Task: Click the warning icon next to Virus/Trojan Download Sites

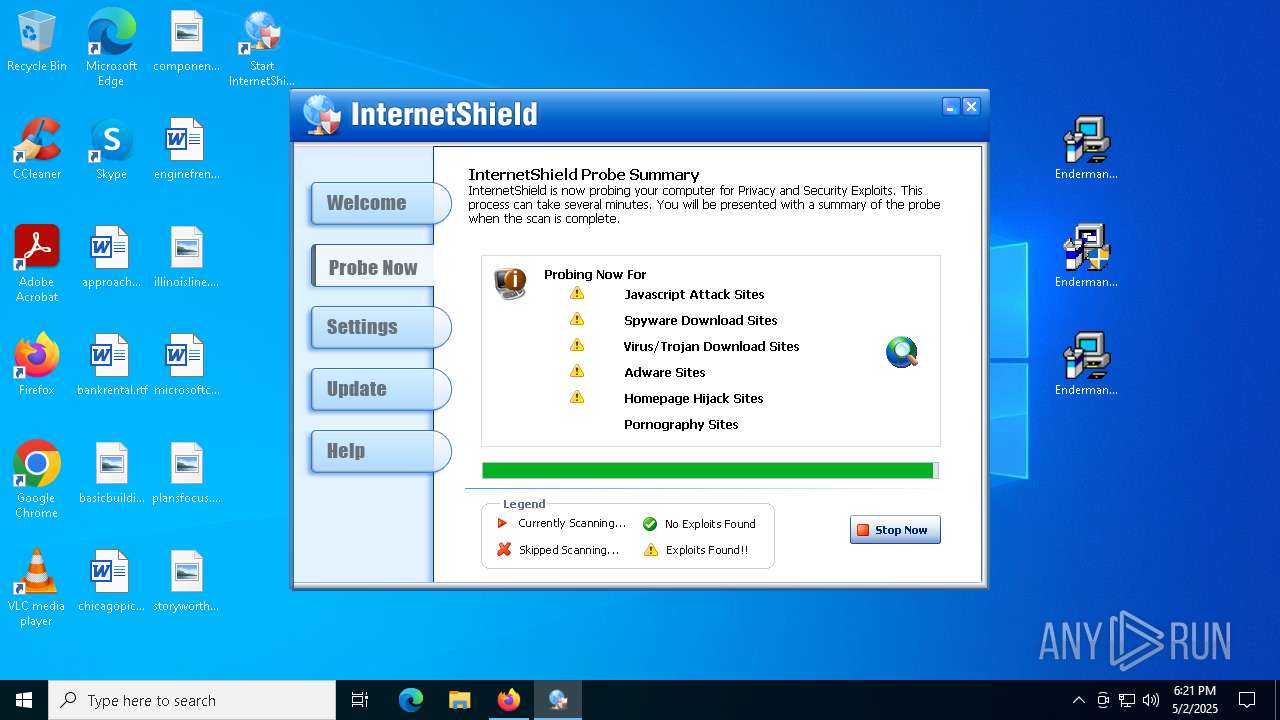Action: tap(577, 345)
